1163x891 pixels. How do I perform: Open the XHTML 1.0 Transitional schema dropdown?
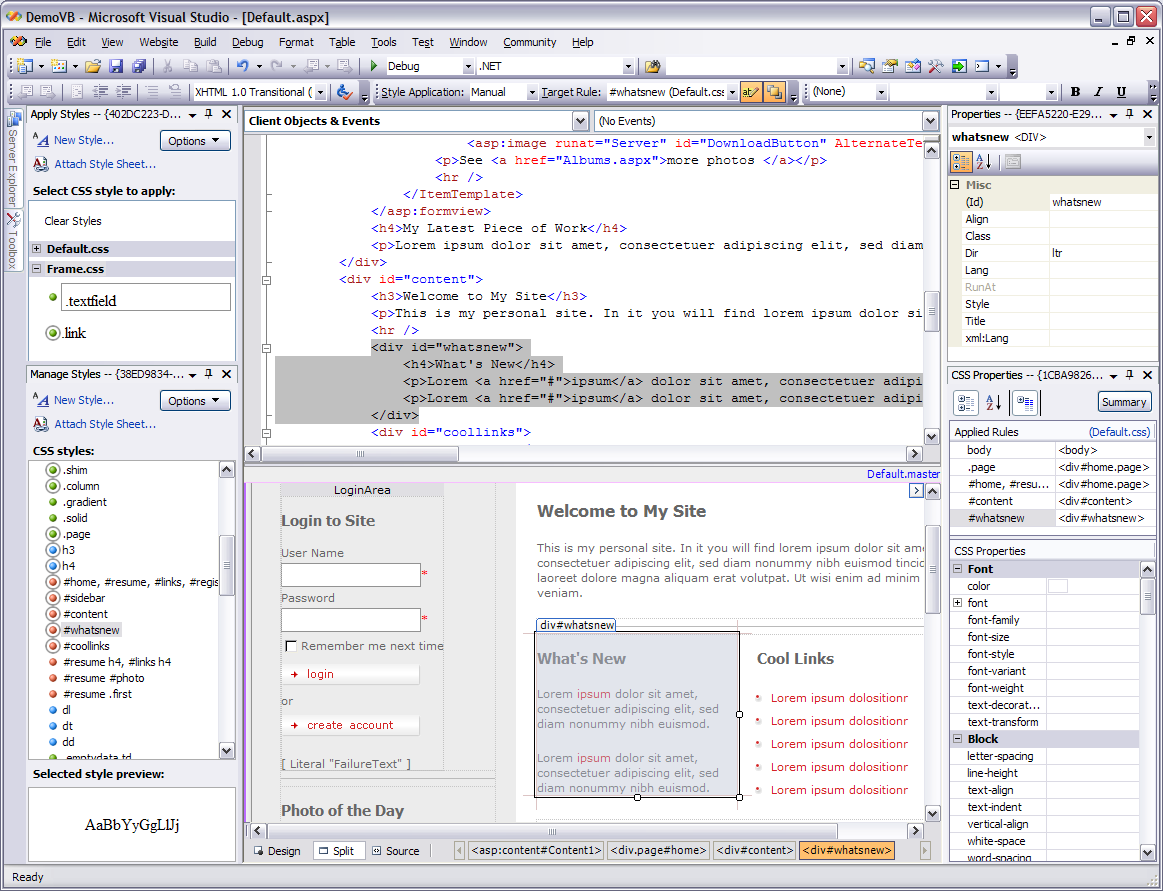click(x=320, y=91)
